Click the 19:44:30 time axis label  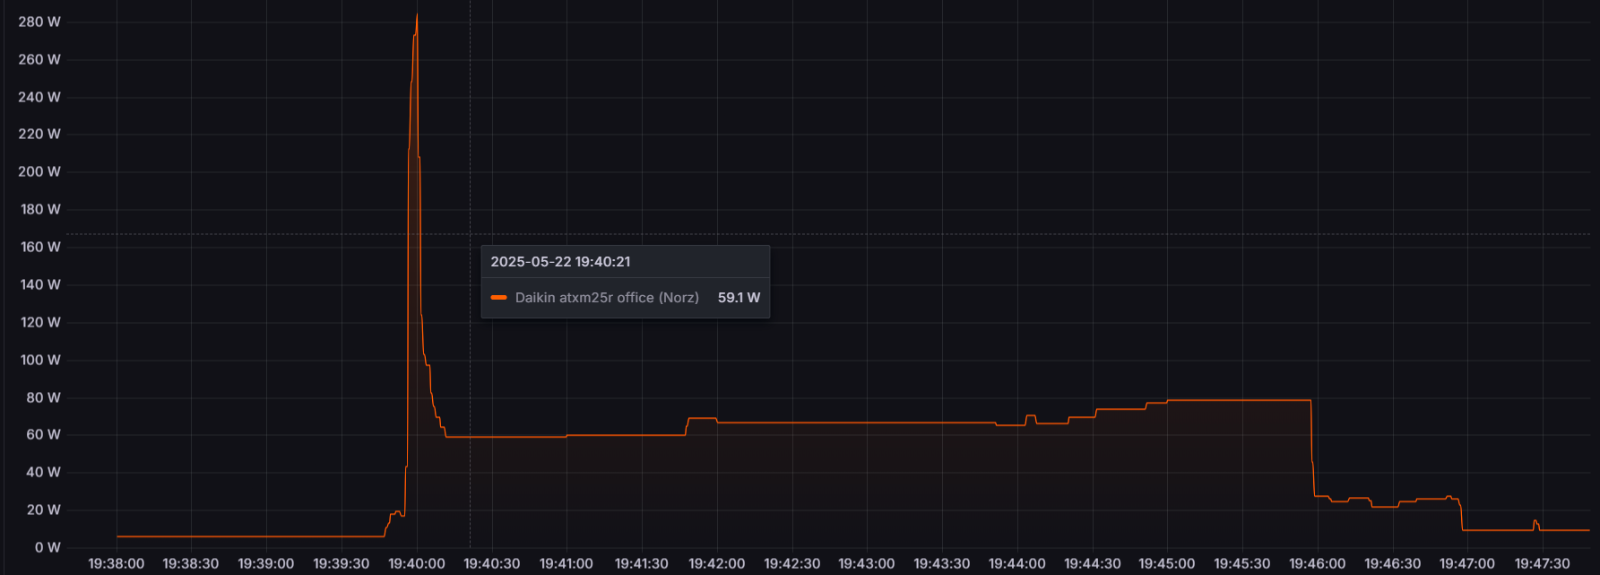1092,564
